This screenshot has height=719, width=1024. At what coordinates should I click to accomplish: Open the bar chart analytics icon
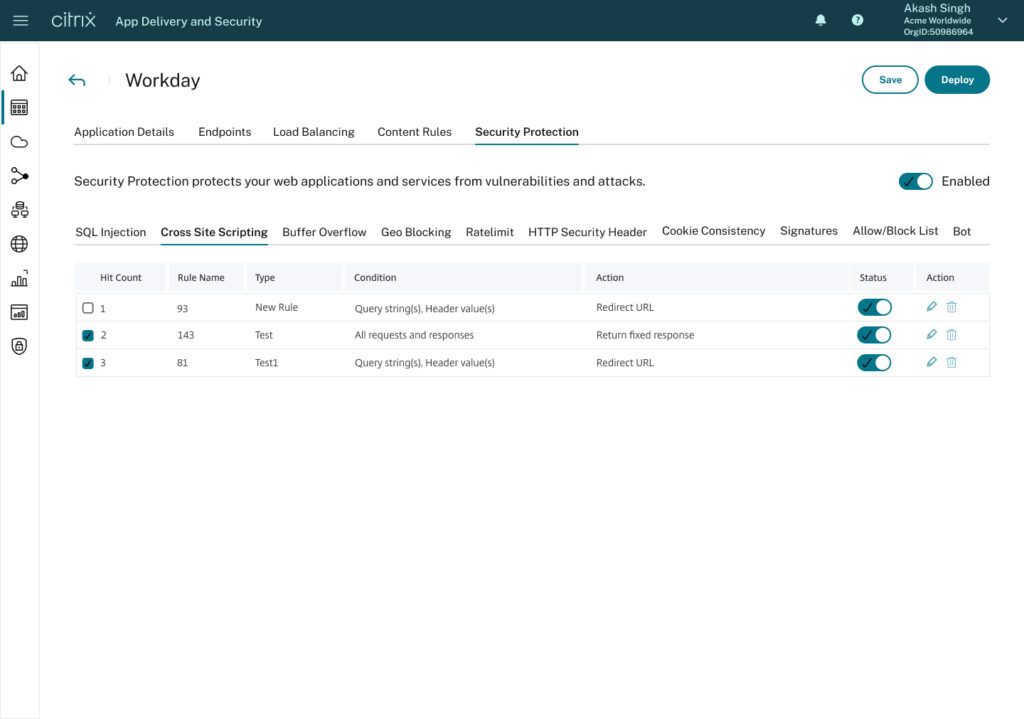19,279
